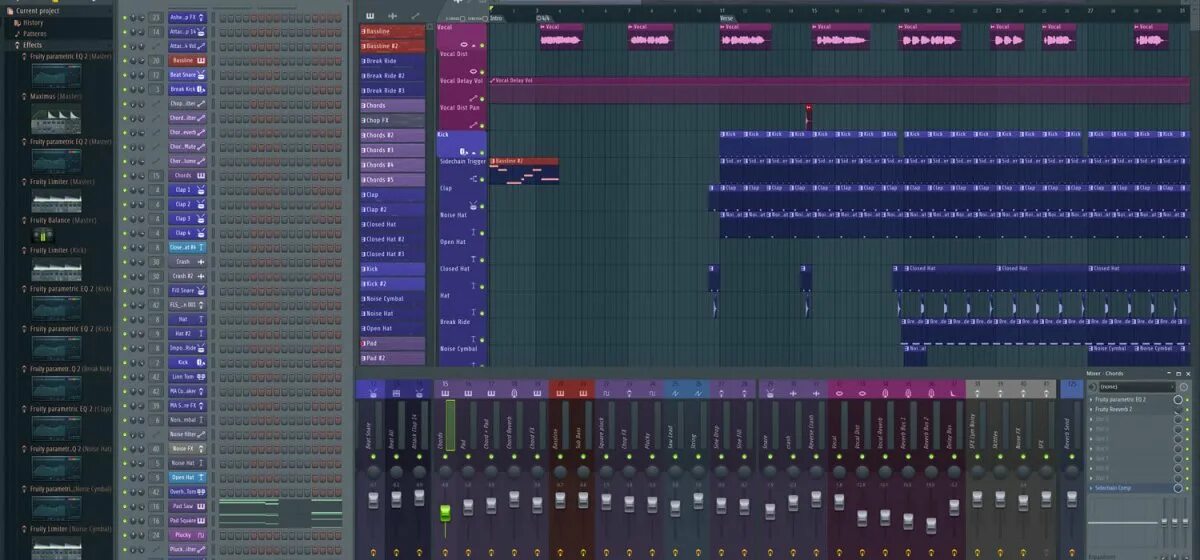Expand the Fruity Balance (Master) entry
Viewport: 1200px width, 560px height.
tap(63, 220)
